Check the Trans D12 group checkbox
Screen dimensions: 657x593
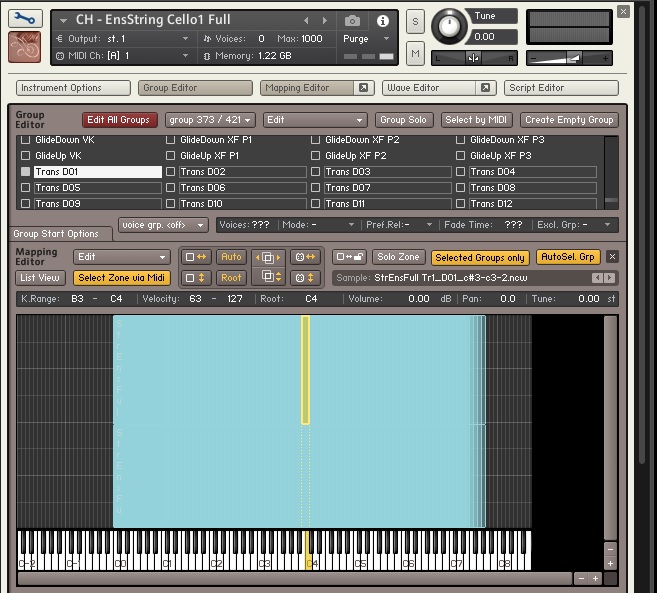[460, 203]
